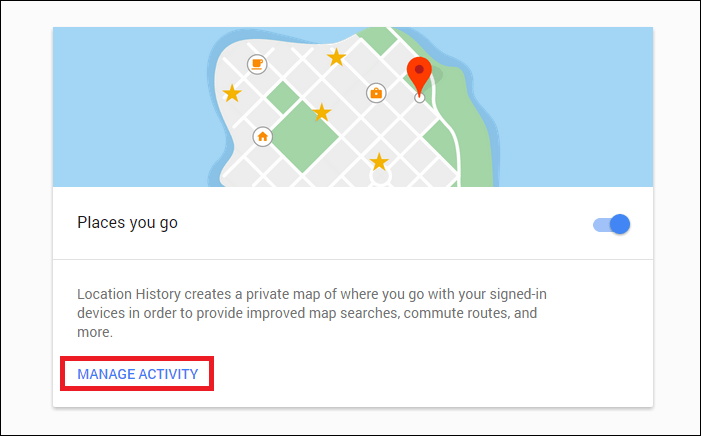The image size is (701, 436).
Task: Click the Places you go heading
Action: (x=127, y=223)
